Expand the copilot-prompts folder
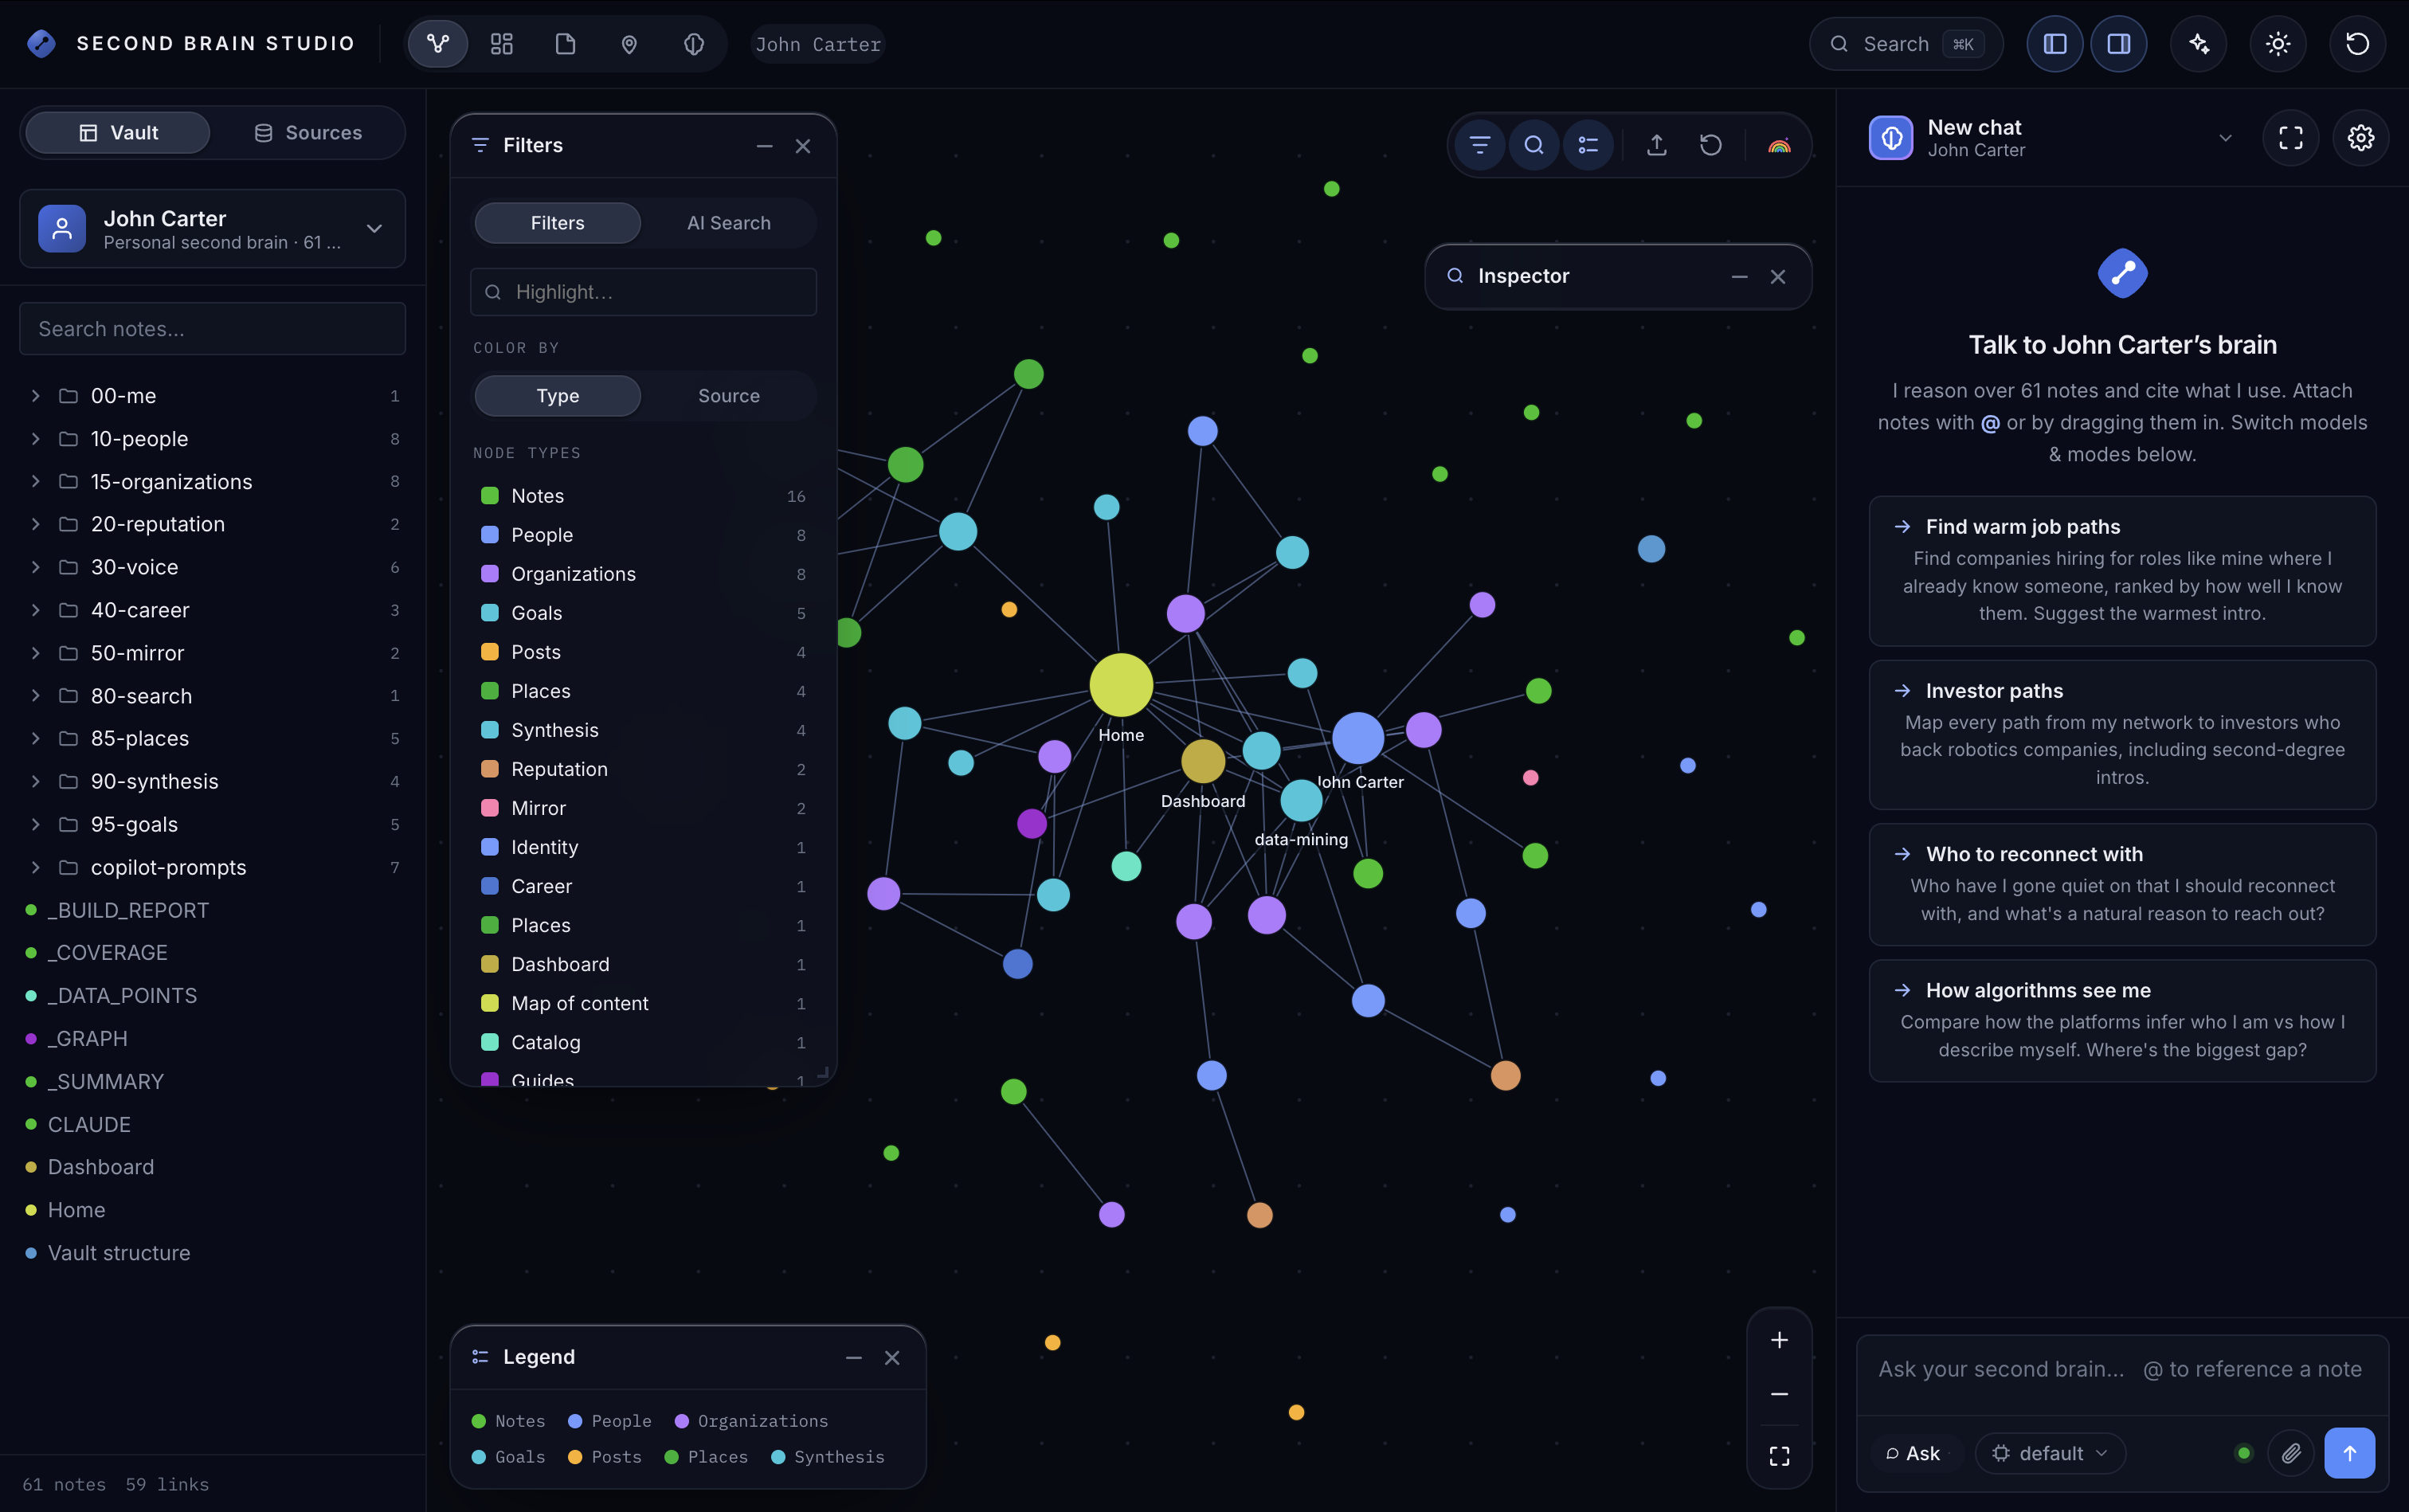The image size is (2409, 1512). pos(35,867)
